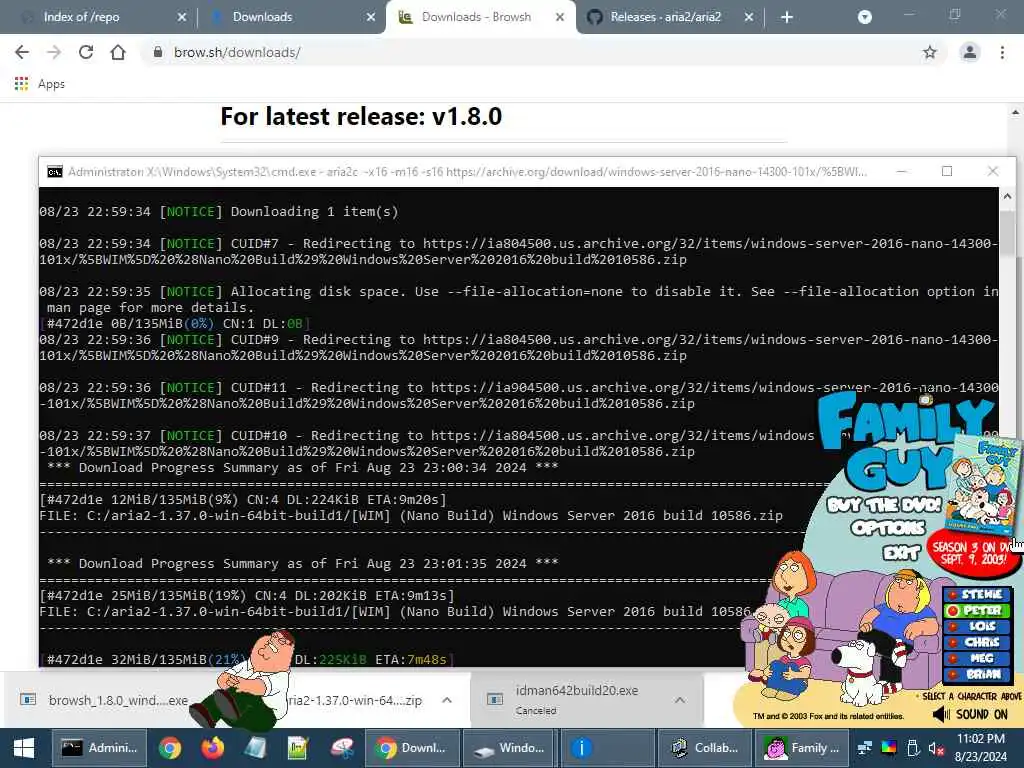Open safely remove hardware tray icon
The height and width of the screenshot is (768, 1024).
click(x=914, y=748)
